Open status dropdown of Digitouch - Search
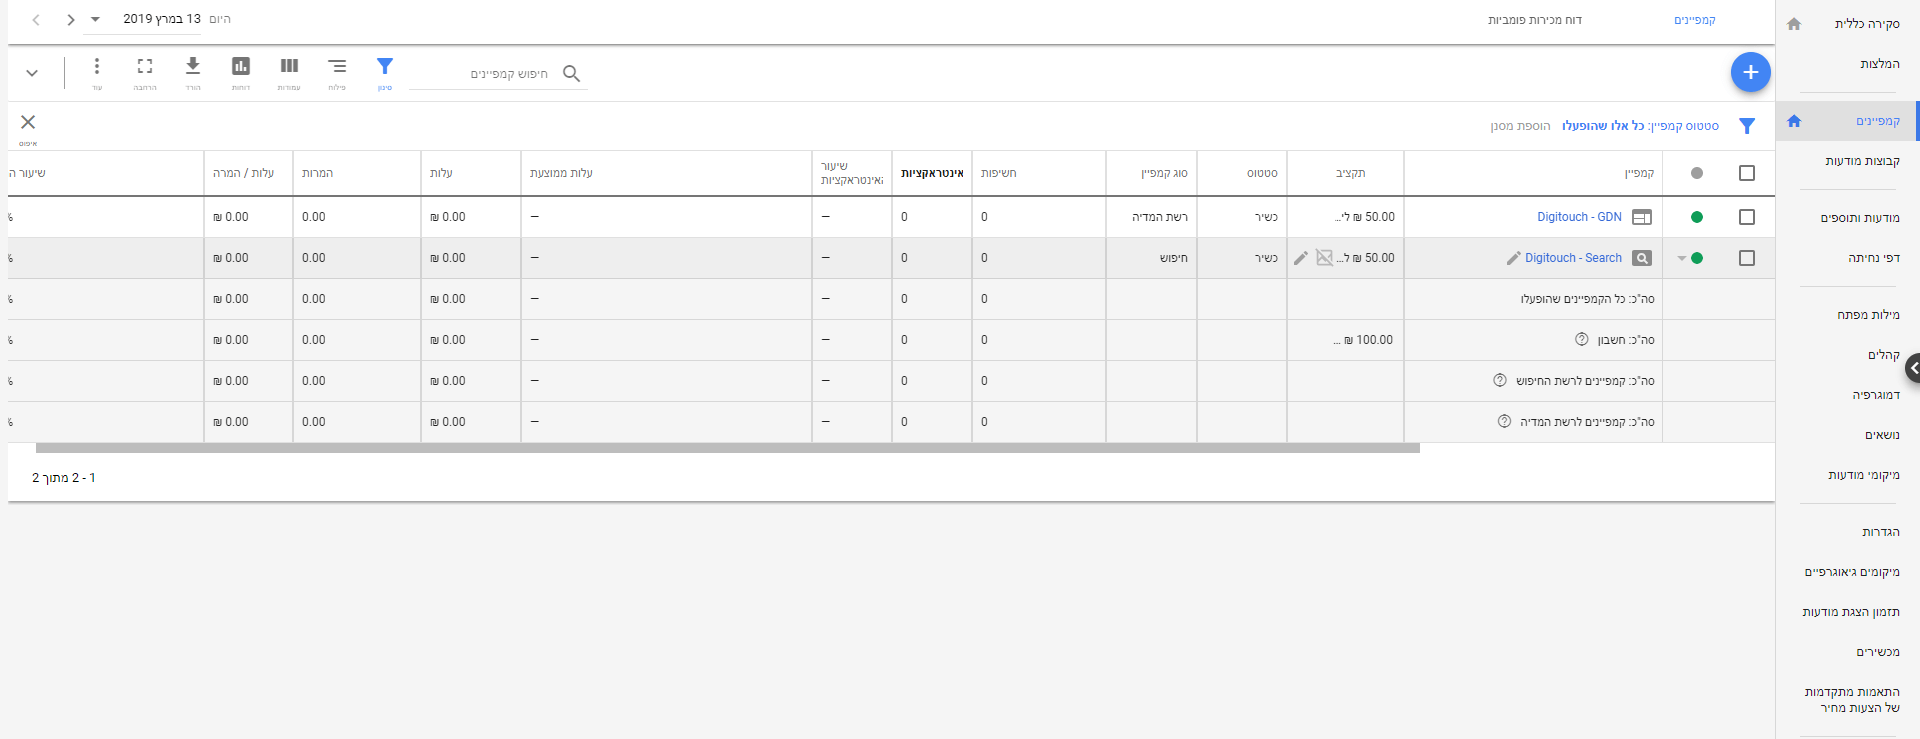Screen dimensions: 1920x739 click(x=1682, y=259)
